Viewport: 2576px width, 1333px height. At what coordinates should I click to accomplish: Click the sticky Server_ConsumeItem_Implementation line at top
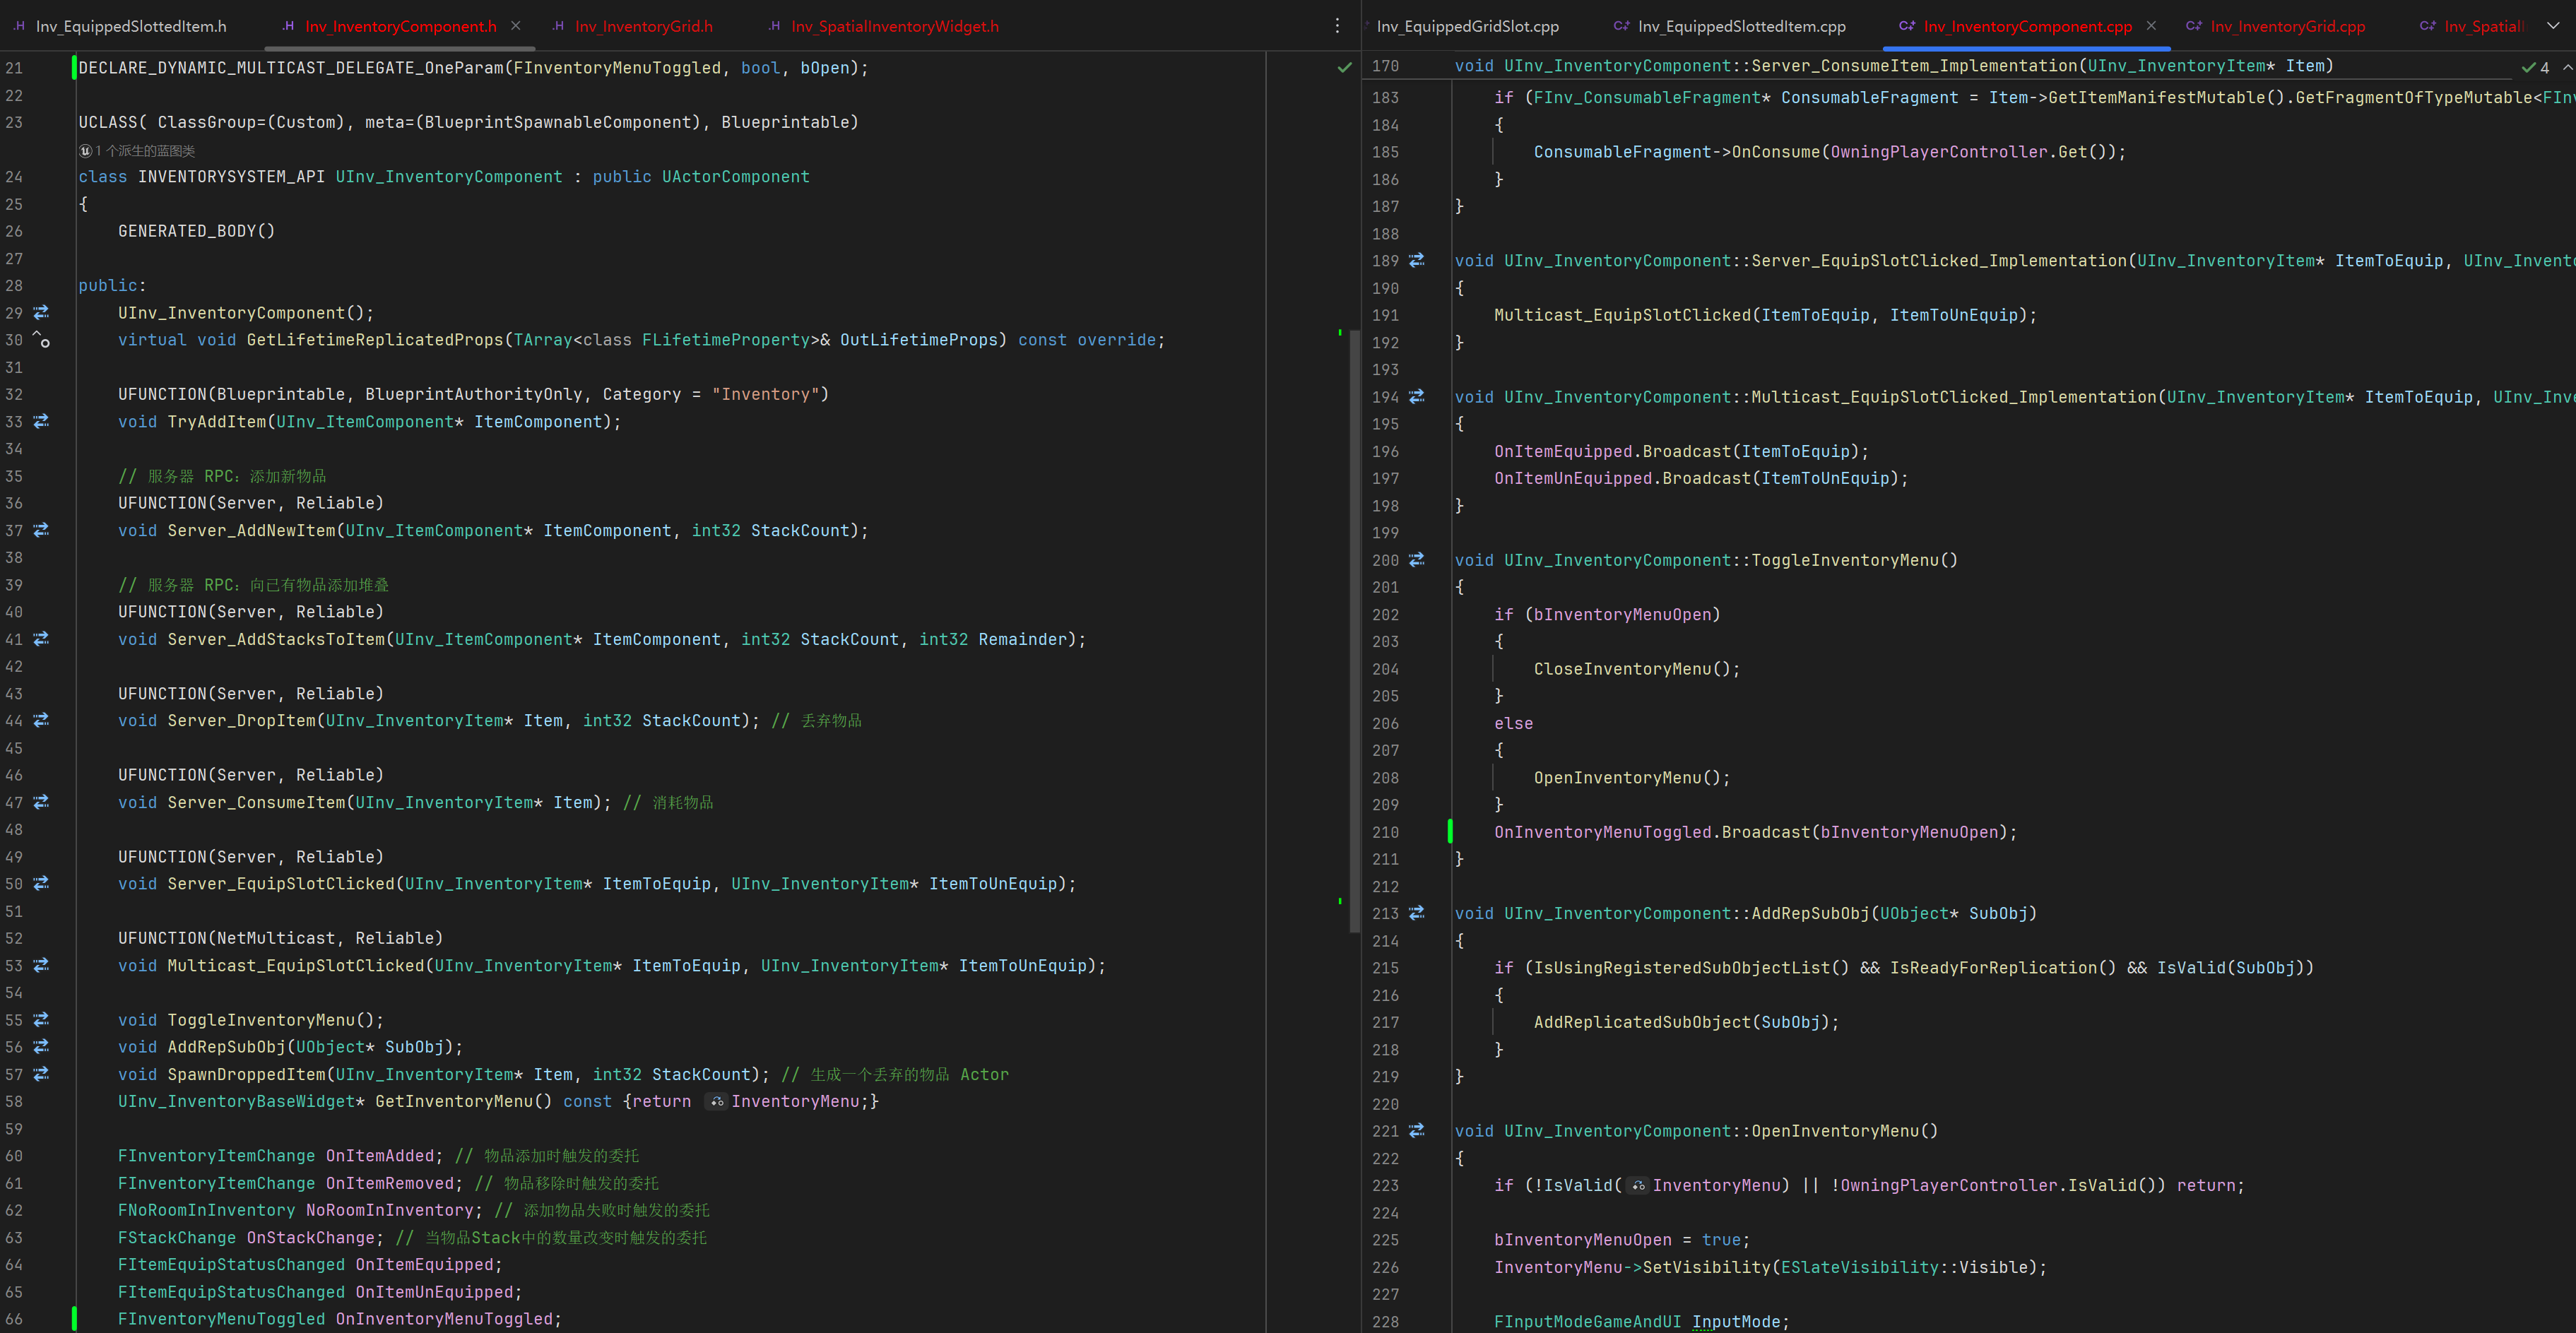point(1893,66)
